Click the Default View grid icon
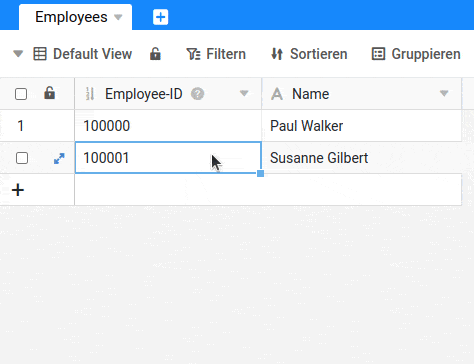The image size is (474, 364). (40, 54)
